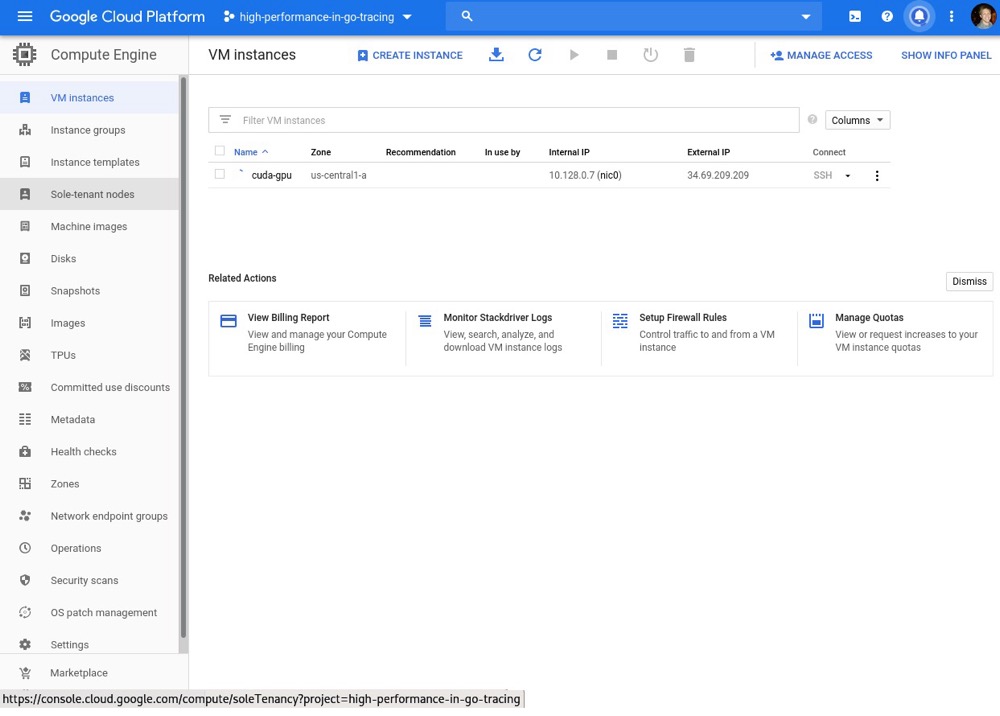
Task: Open Security scans page
Action: 89,580
